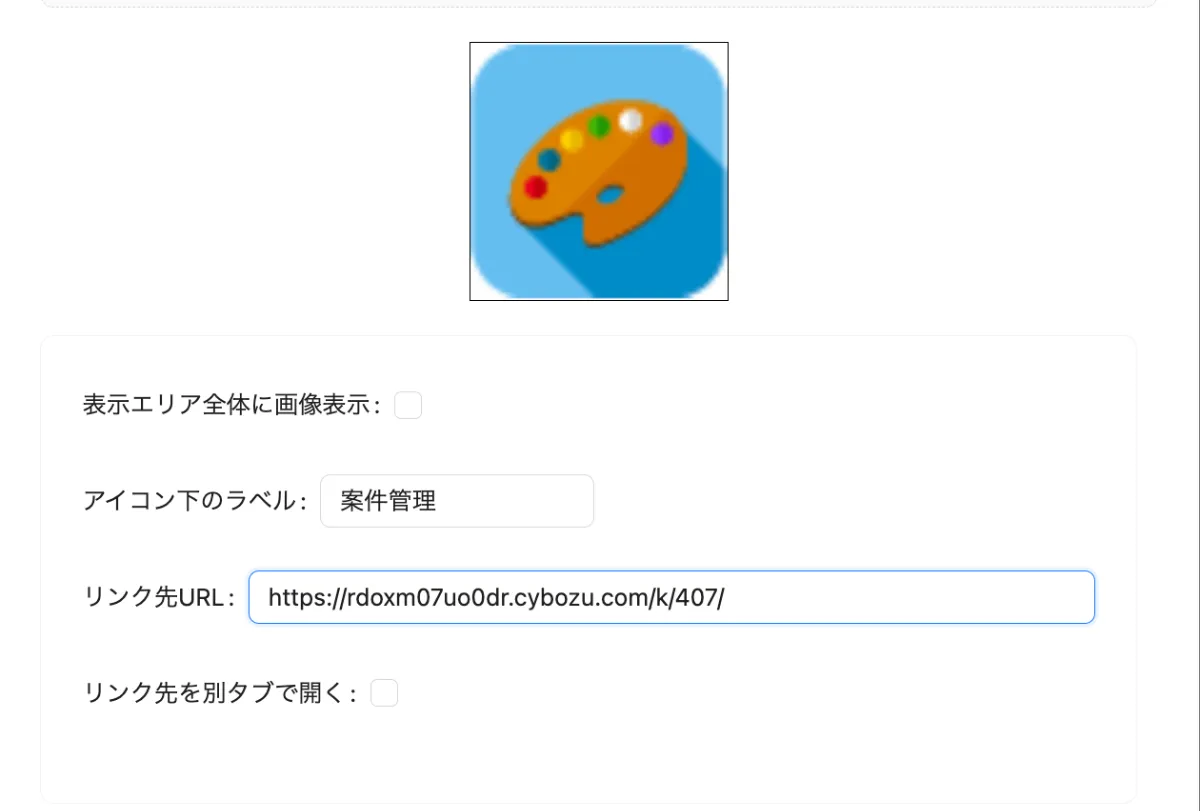Enable the 表示エリア全体に画像表示 checkbox

408,405
